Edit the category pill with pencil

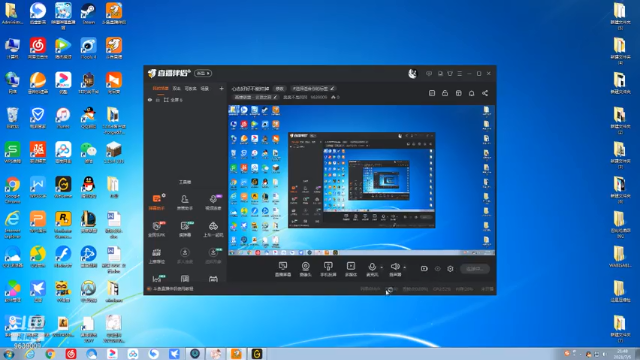click(256, 97)
